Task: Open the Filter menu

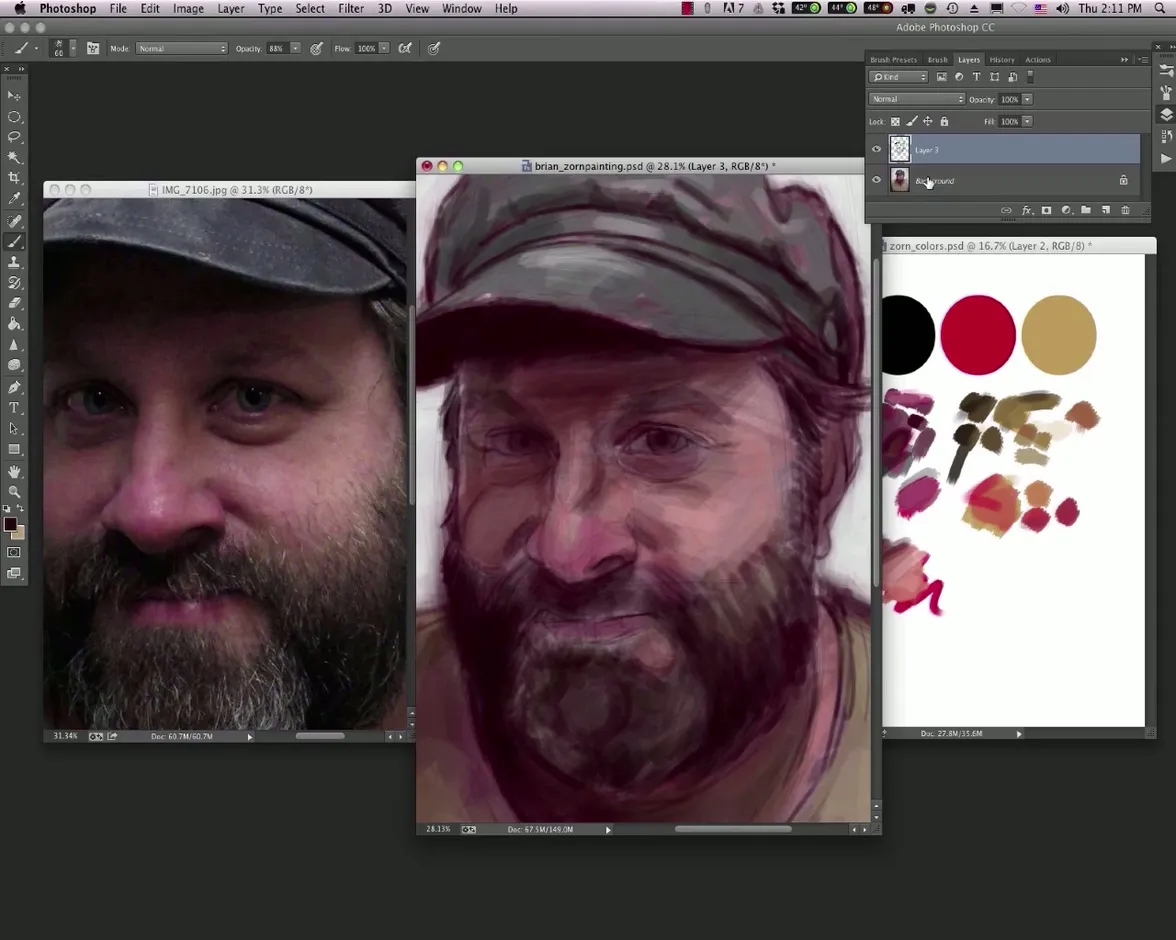Action: point(351,8)
